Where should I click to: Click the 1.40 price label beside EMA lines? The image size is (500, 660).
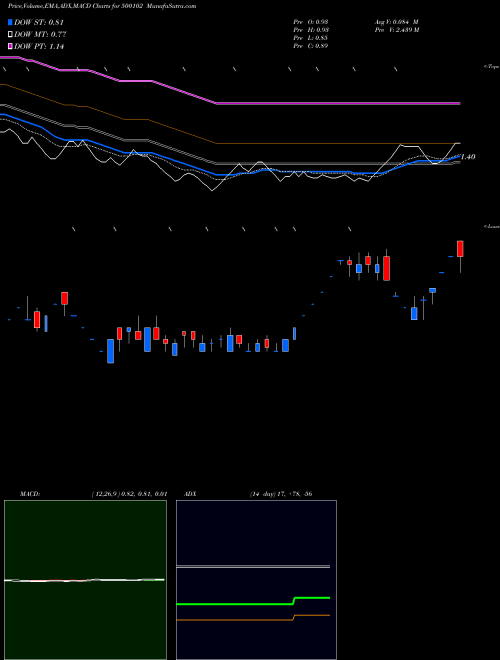[468, 157]
